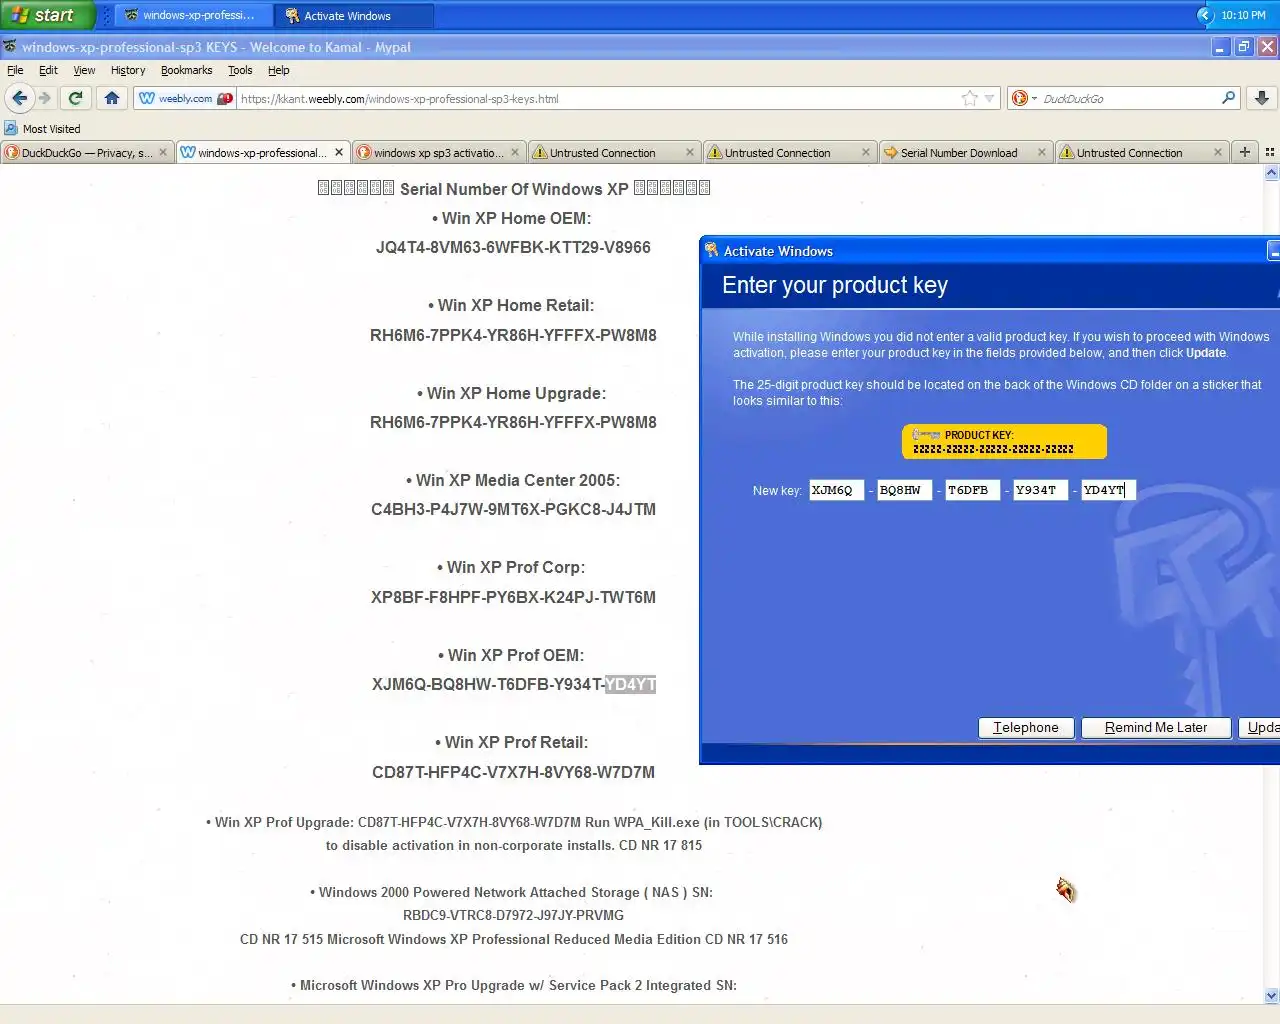Open the History menu

pyautogui.click(x=128, y=70)
